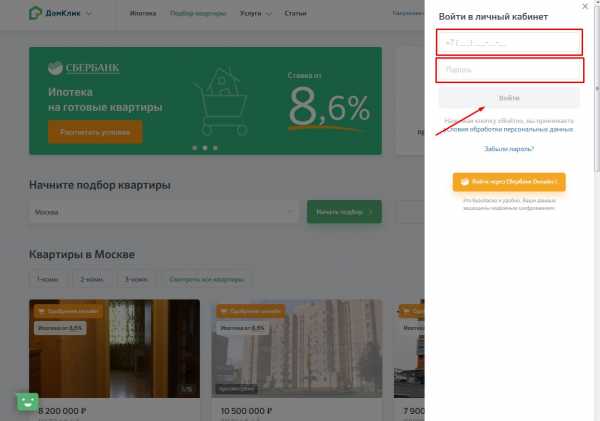Viewport: 600px width, 421px height.
Task: Click Войти через Сбербанк Онлайн button
Action: [x=509, y=182]
